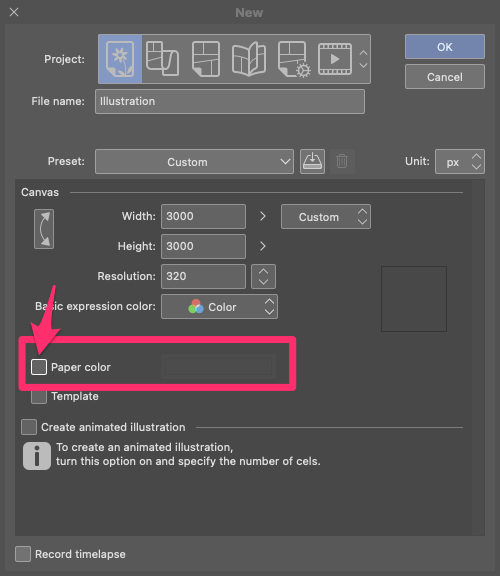Enable Create animated illustration option
This screenshot has height=576, width=500.
click(x=29, y=427)
